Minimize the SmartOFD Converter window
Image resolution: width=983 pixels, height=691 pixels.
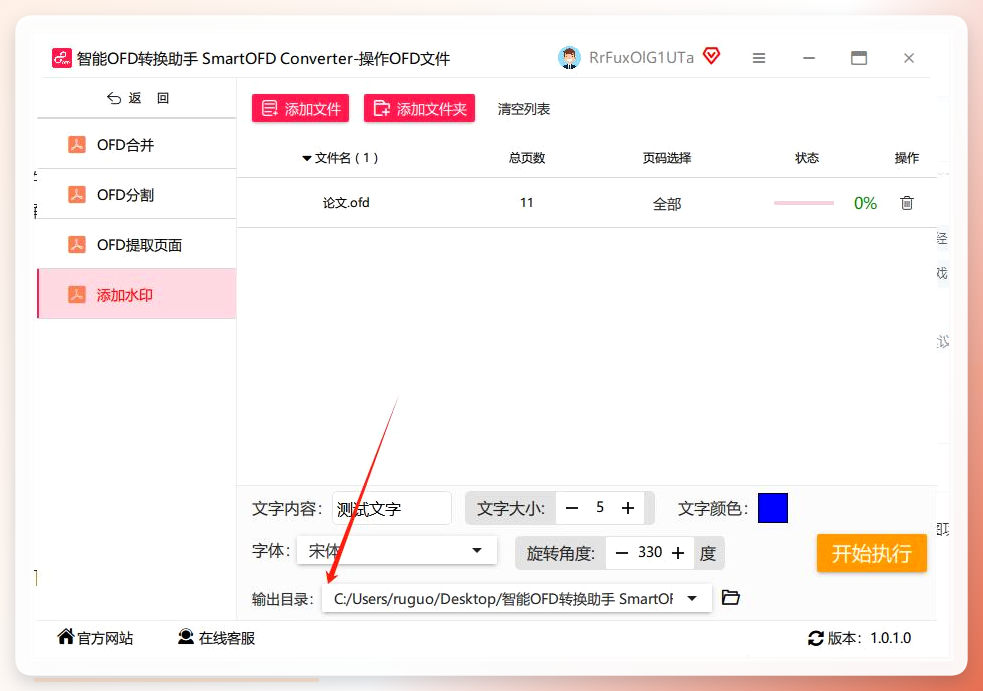[809, 58]
